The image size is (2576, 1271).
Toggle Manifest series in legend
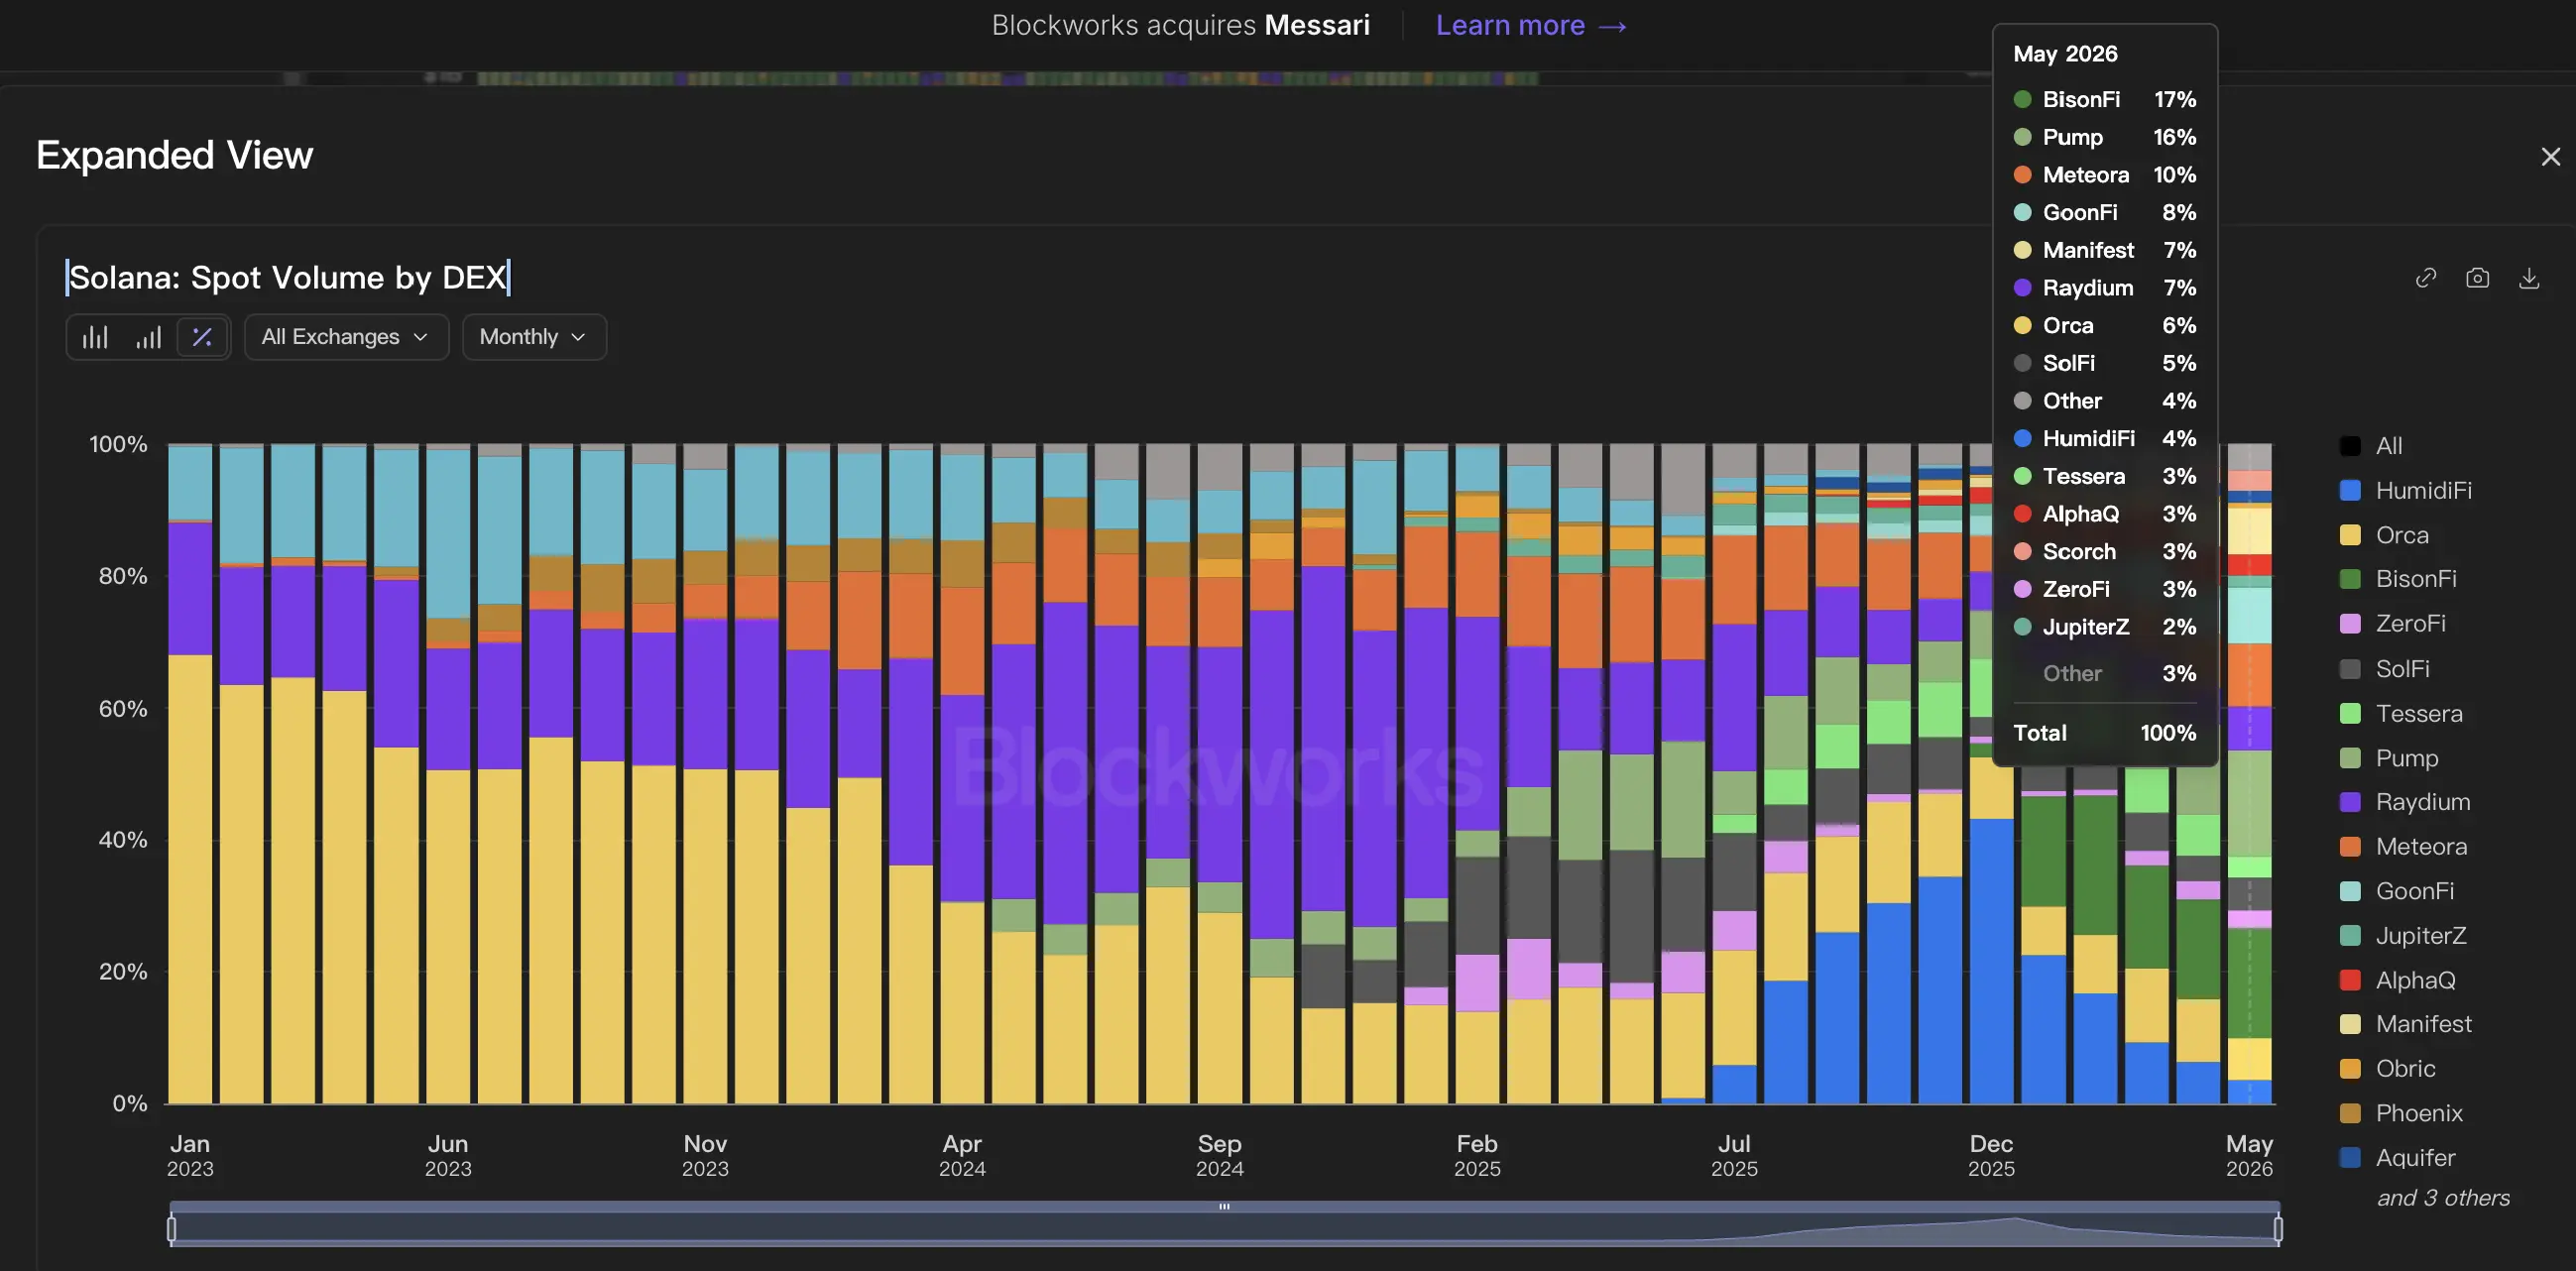click(x=2406, y=1024)
